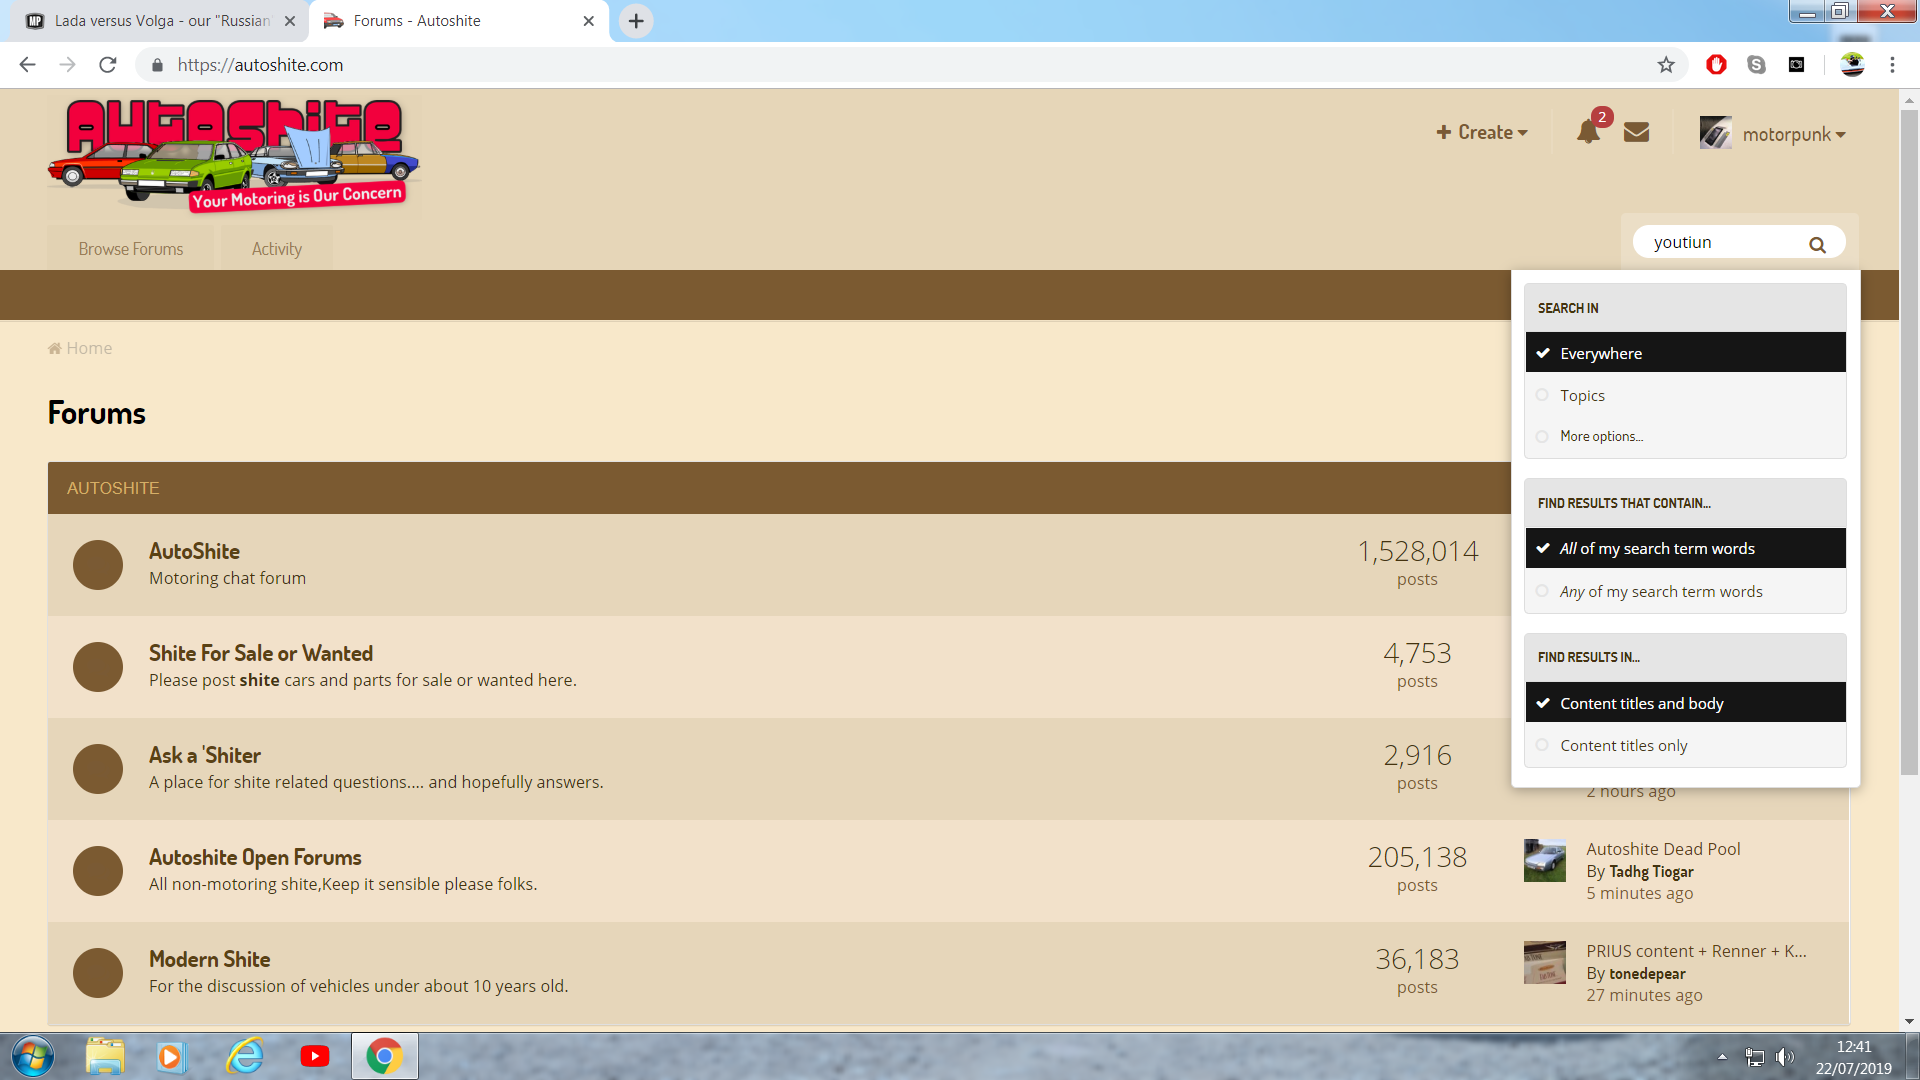Choose All of my search term words
Viewport: 1920px width, 1080px height.
click(1685, 548)
